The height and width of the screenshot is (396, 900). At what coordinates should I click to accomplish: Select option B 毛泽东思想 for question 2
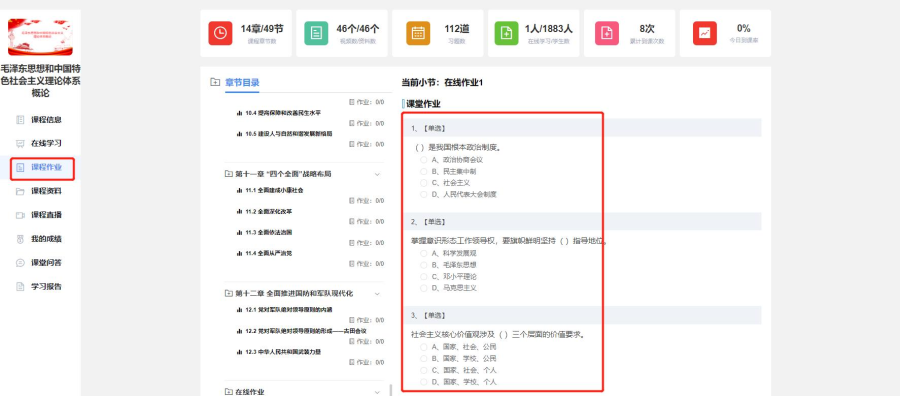pos(424,265)
